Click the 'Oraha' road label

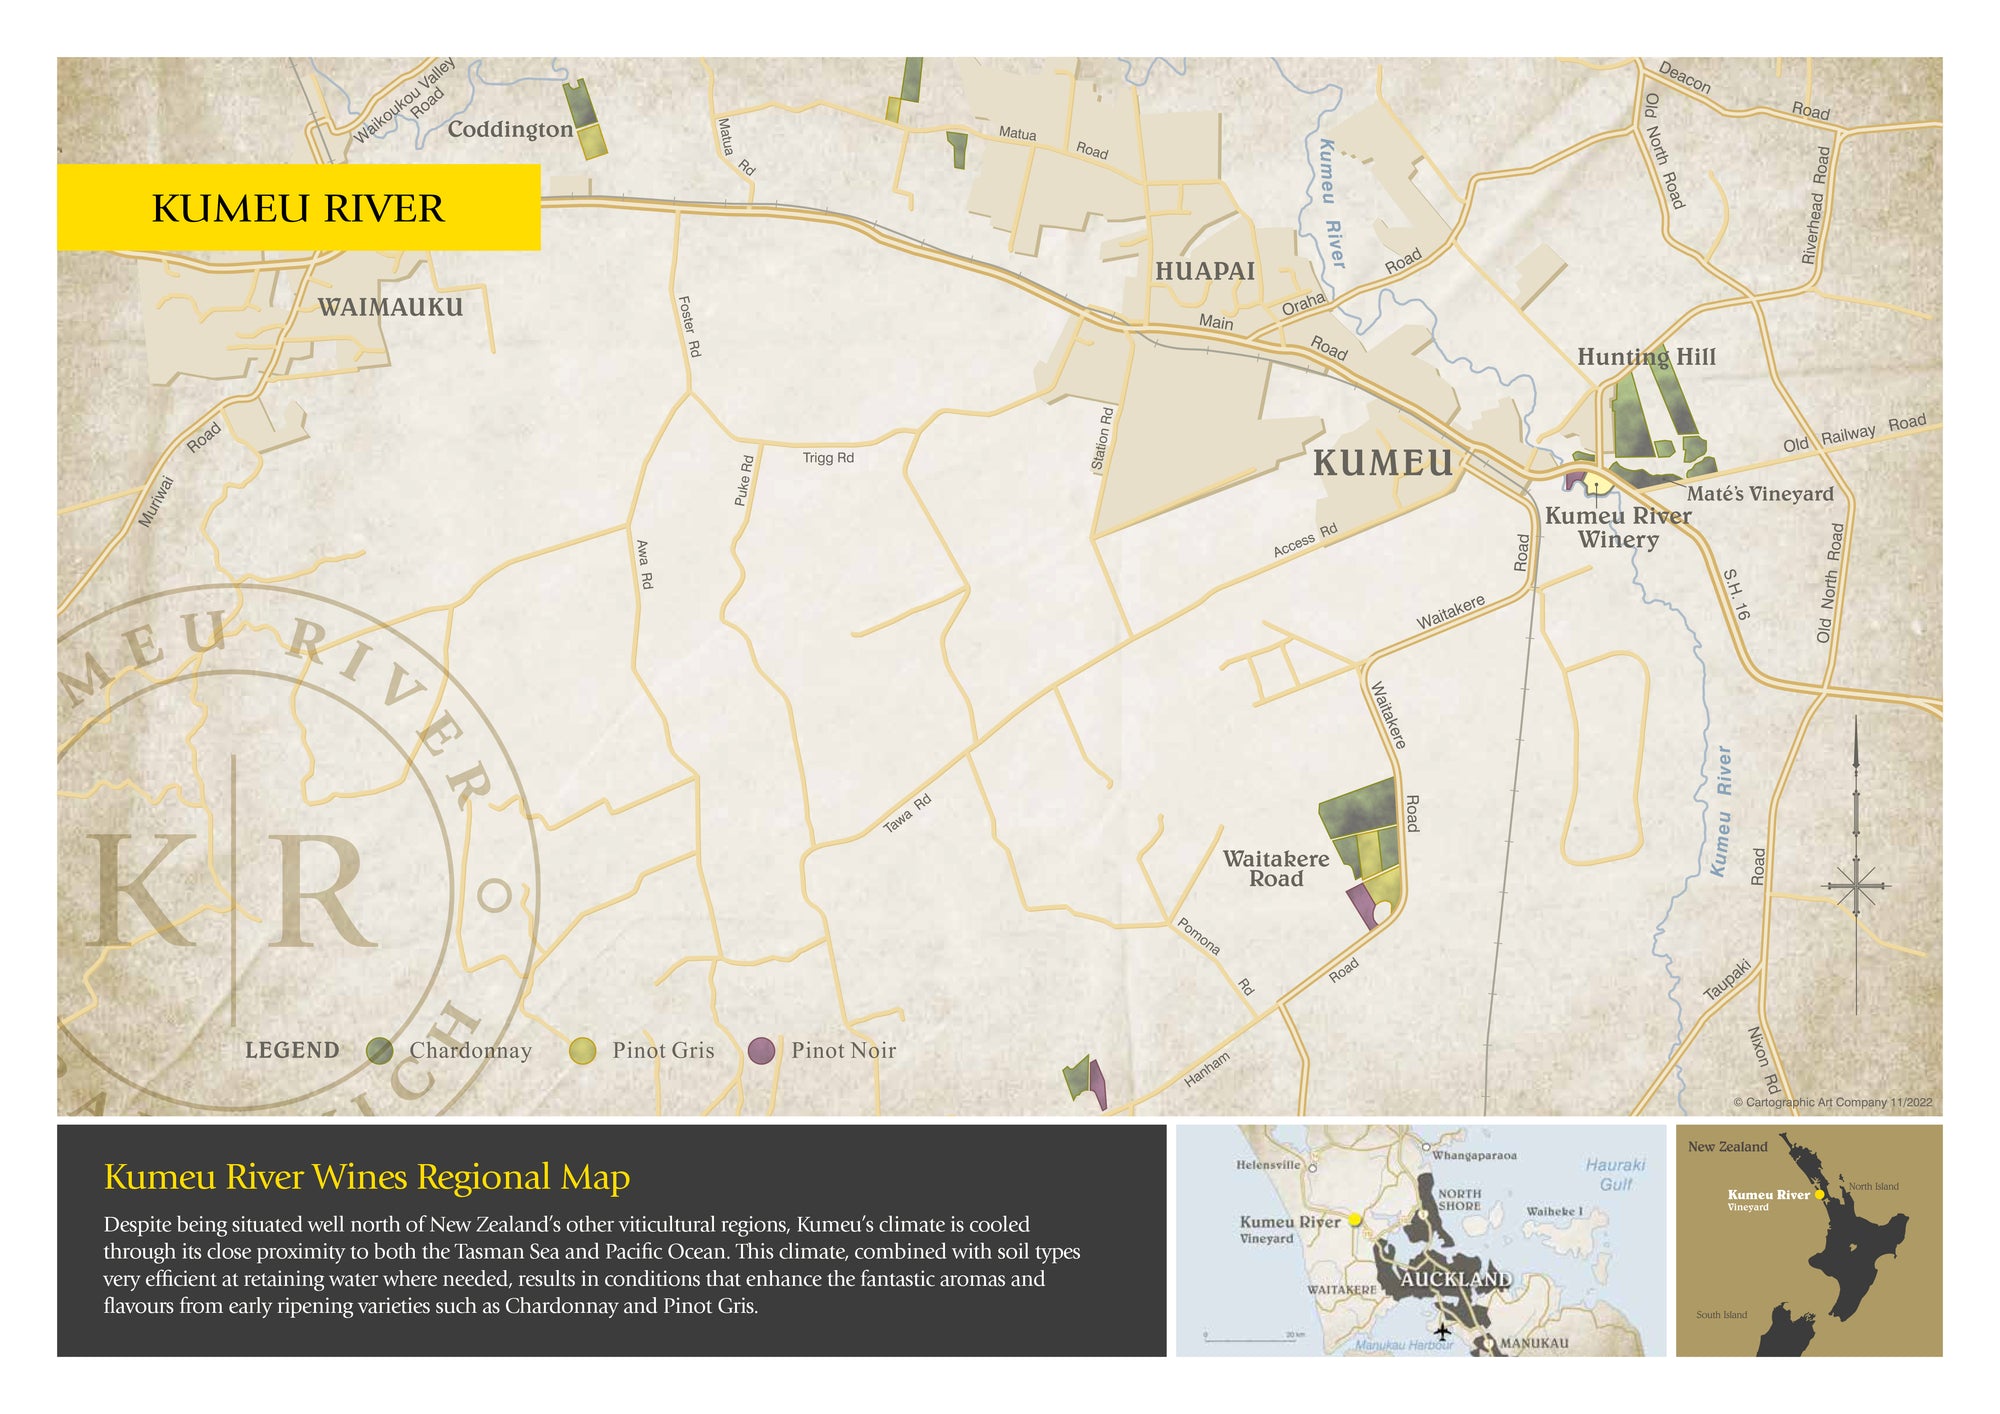tap(1303, 304)
